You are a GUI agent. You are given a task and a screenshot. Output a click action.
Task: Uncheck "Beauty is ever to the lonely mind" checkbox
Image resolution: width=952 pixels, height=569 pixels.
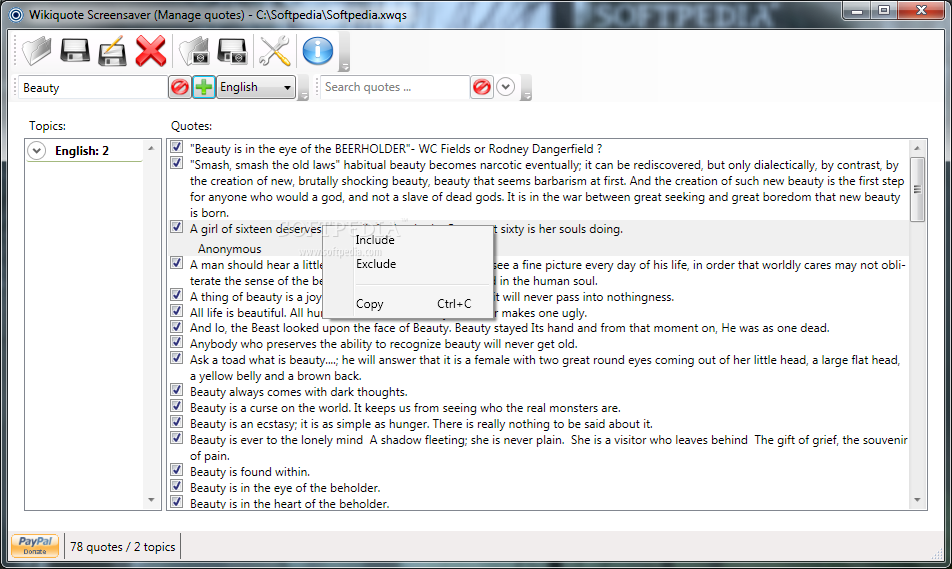tap(177, 438)
